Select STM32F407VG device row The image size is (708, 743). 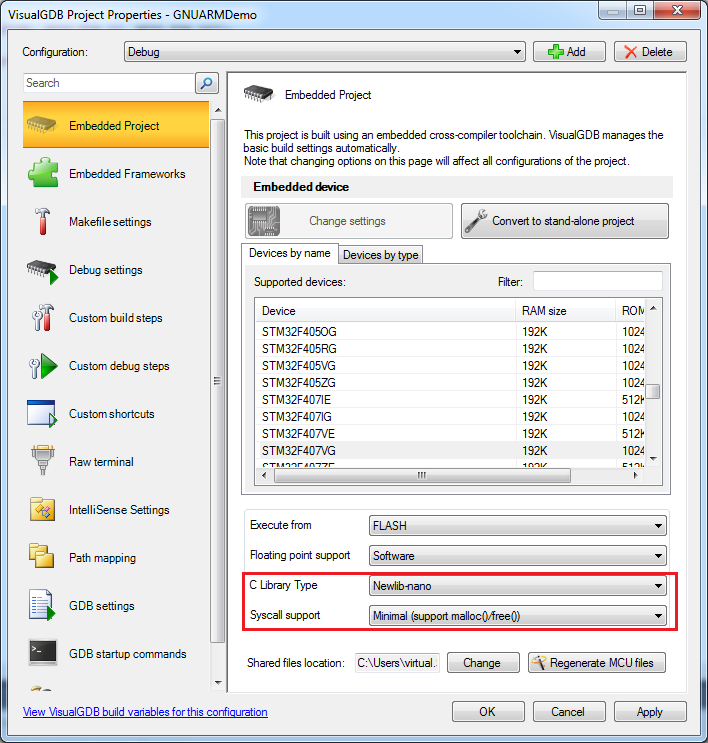coord(449,451)
